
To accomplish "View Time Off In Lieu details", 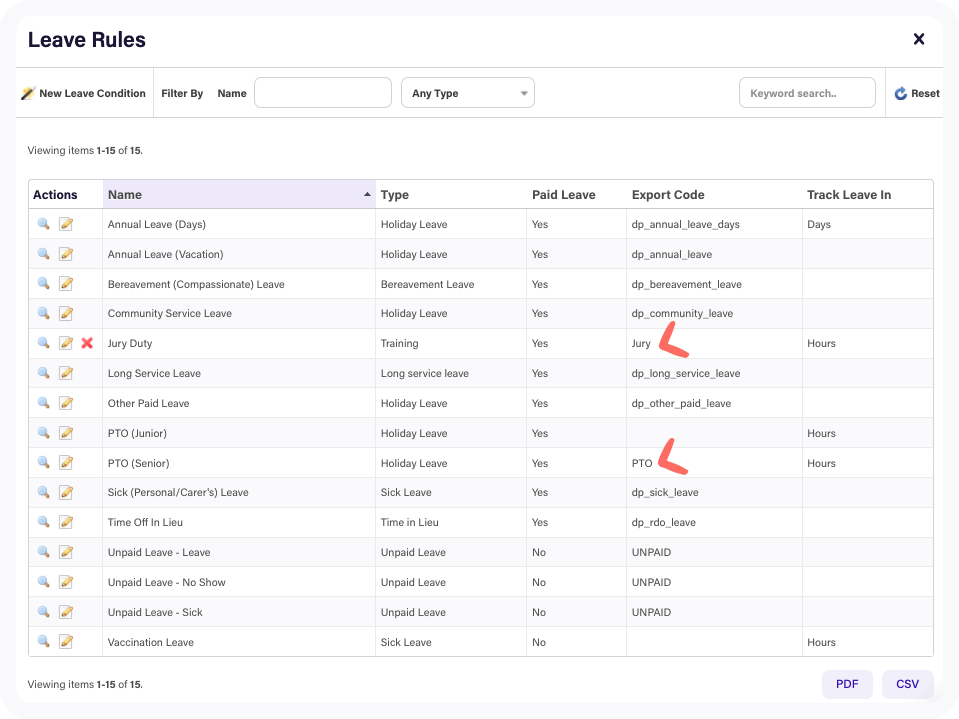I will [43, 522].
